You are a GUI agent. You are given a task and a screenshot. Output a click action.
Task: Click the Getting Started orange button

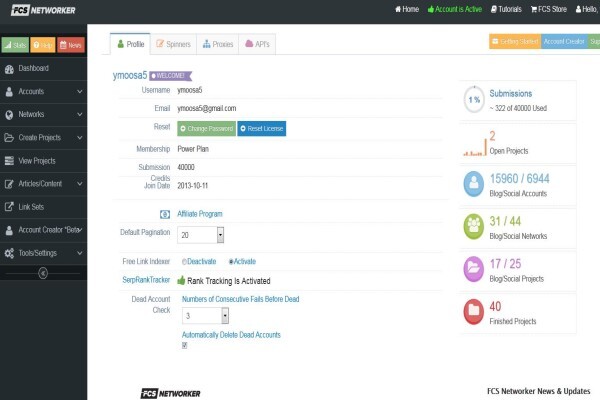[515, 41]
